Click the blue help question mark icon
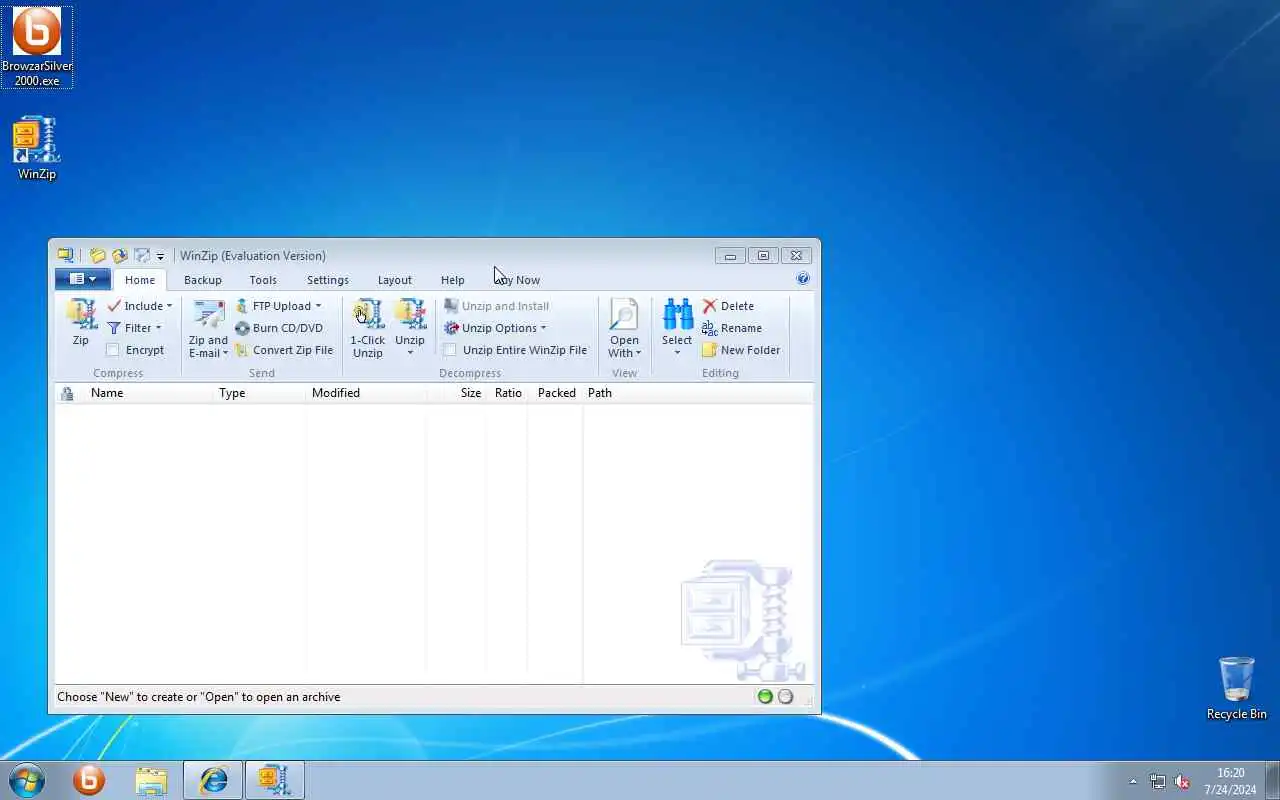The width and height of the screenshot is (1280, 800). [803, 279]
